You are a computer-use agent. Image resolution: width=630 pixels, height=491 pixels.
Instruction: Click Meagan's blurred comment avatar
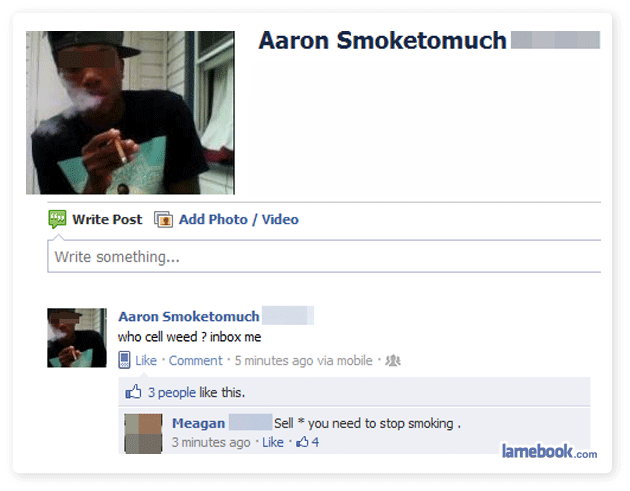143,434
